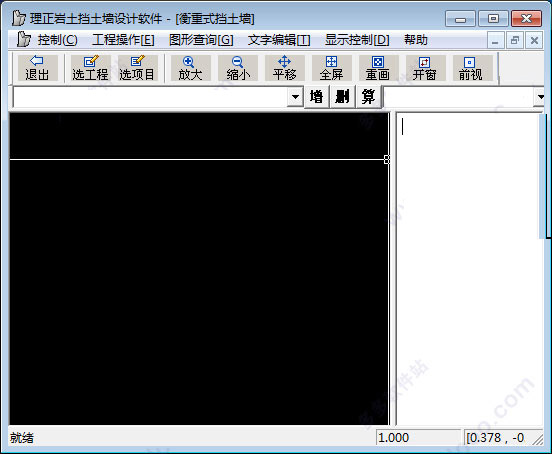Select the 开窗 window zoom tool
552x454 pixels.
(x=425, y=68)
